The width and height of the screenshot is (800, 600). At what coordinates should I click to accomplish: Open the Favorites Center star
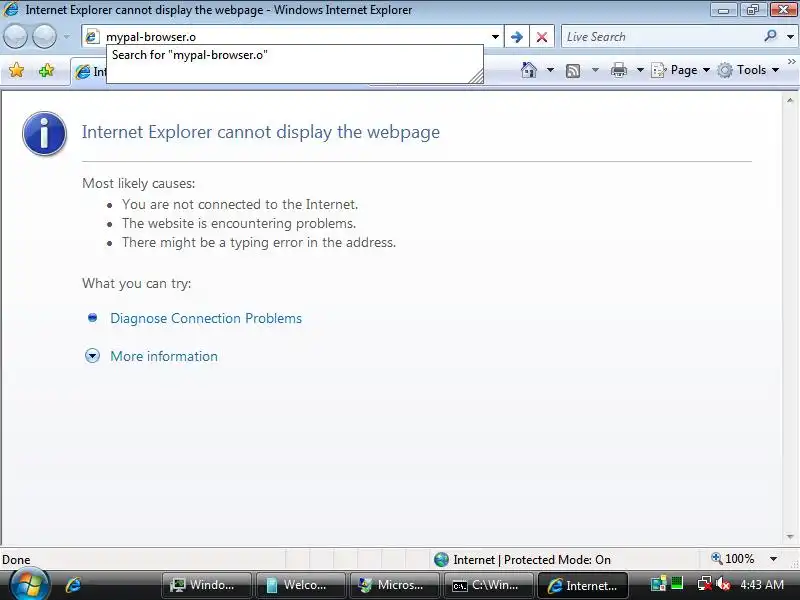tap(16, 70)
